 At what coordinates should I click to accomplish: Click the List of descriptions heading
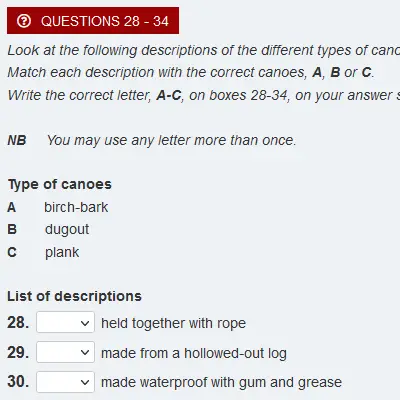[74, 296]
